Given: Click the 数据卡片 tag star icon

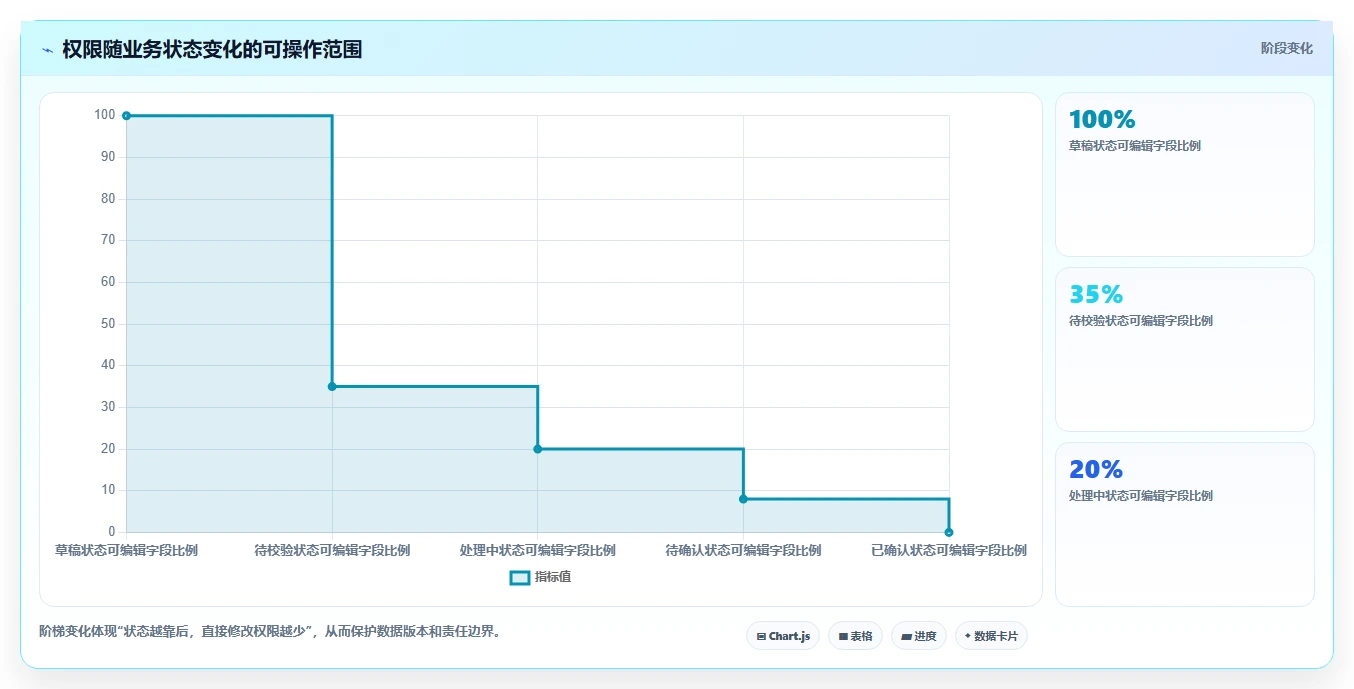Looking at the screenshot, I should 968,636.
